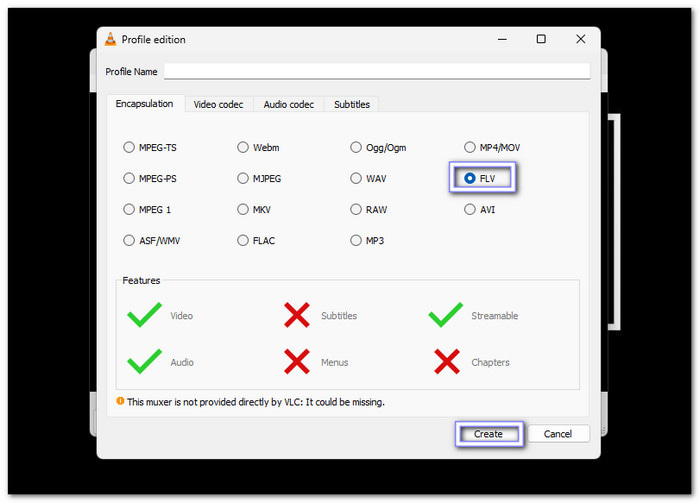Click the red X beside Menus
Screen dimensions: 700x503
click(297, 362)
